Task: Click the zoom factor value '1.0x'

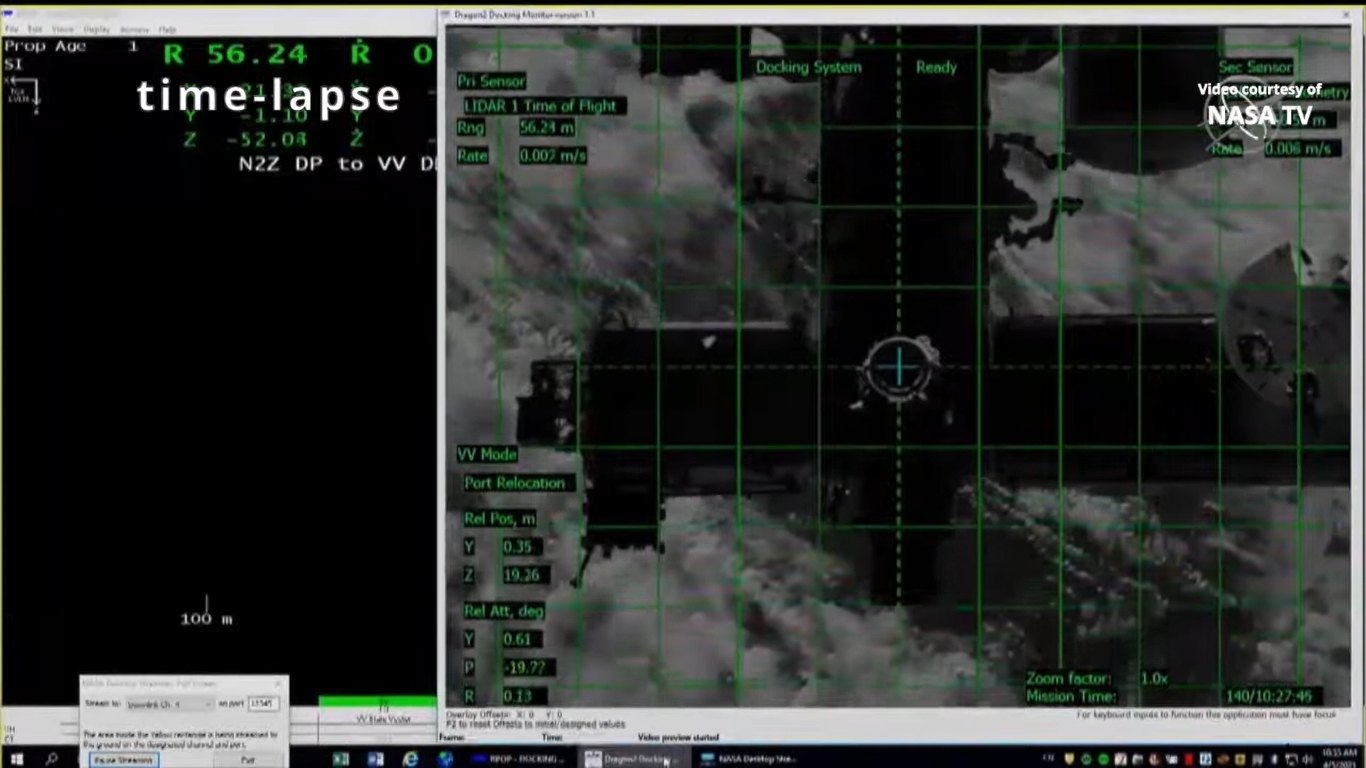Action: (x=1154, y=678)
